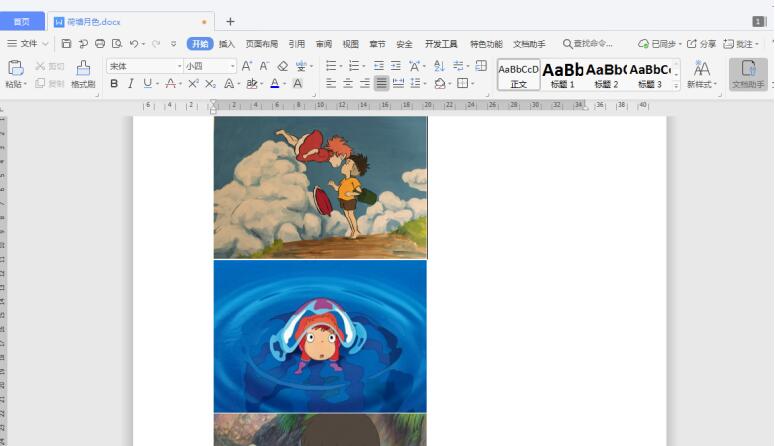
Task: Click the shading fill color bucket
Action: [440, 84]
